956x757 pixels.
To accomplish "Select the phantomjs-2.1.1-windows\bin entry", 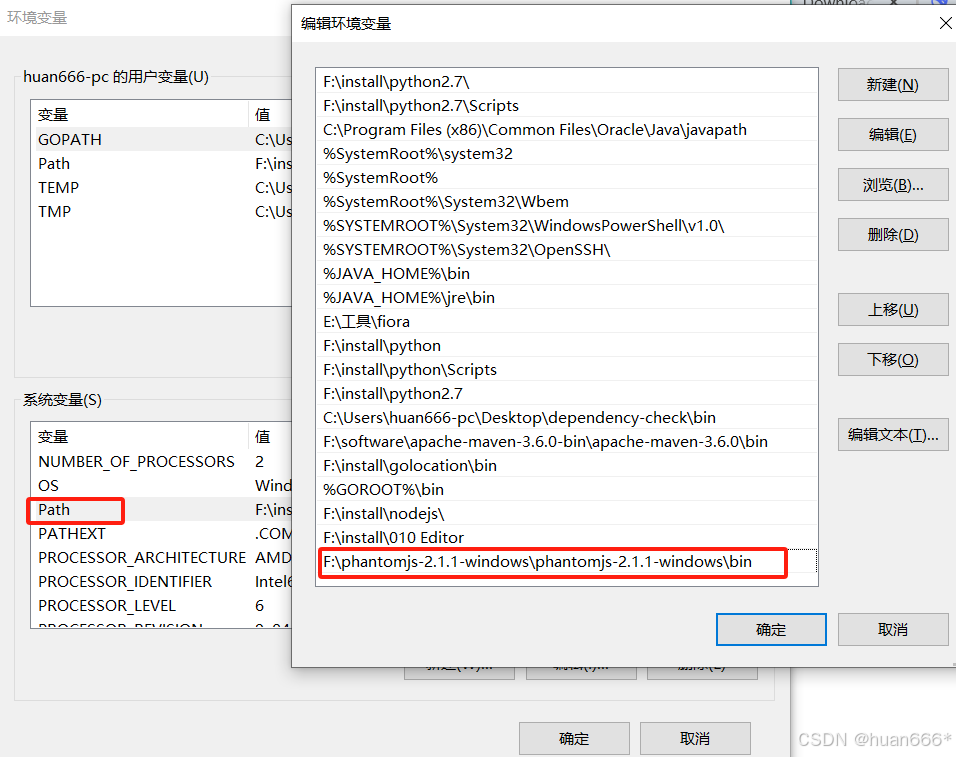I will (567, 562).
